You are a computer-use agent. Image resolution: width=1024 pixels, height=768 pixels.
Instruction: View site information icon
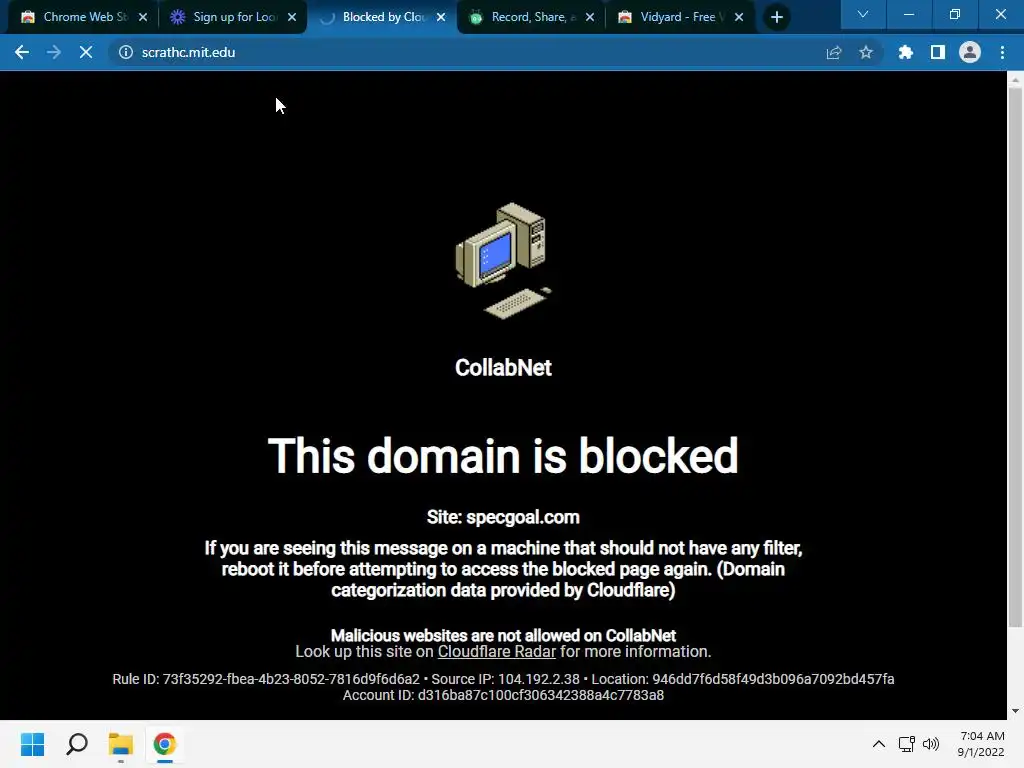click(x=125, y=52)
